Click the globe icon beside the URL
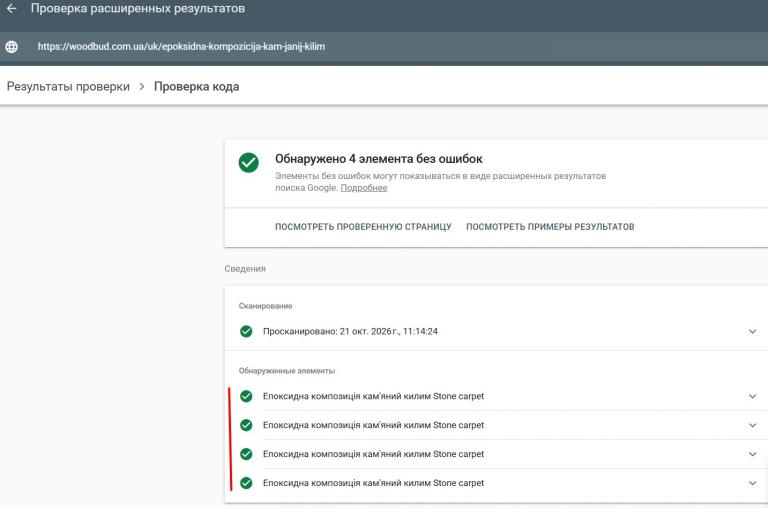Image resolution: width=768 pixels, height=508 pixels. tap(11, 47)
